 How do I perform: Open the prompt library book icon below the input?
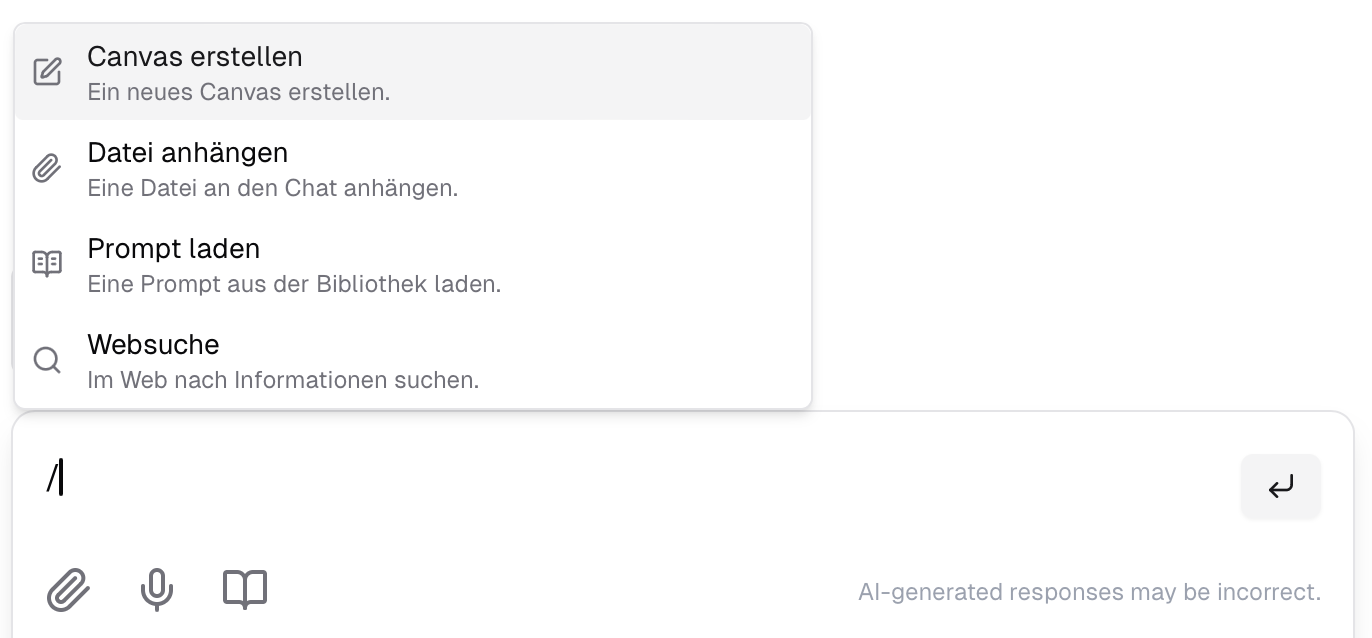[x=245, y=590]
